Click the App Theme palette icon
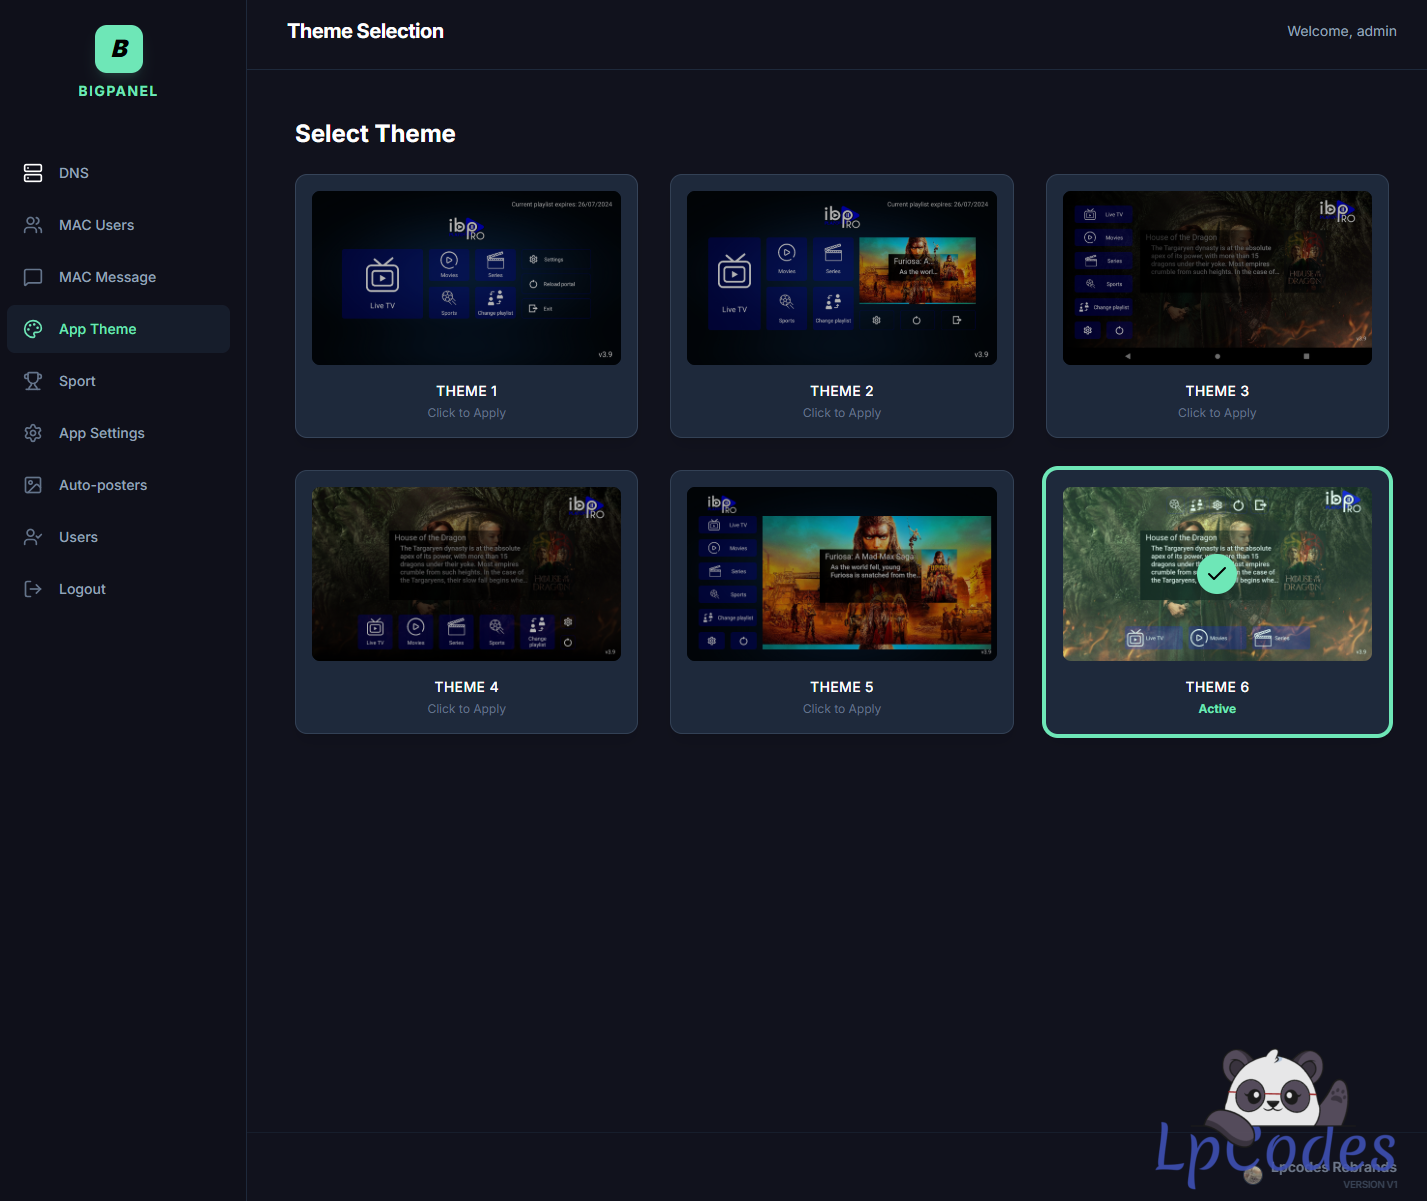This screenshot has height=1201, width=1427. tap(33, 329)
